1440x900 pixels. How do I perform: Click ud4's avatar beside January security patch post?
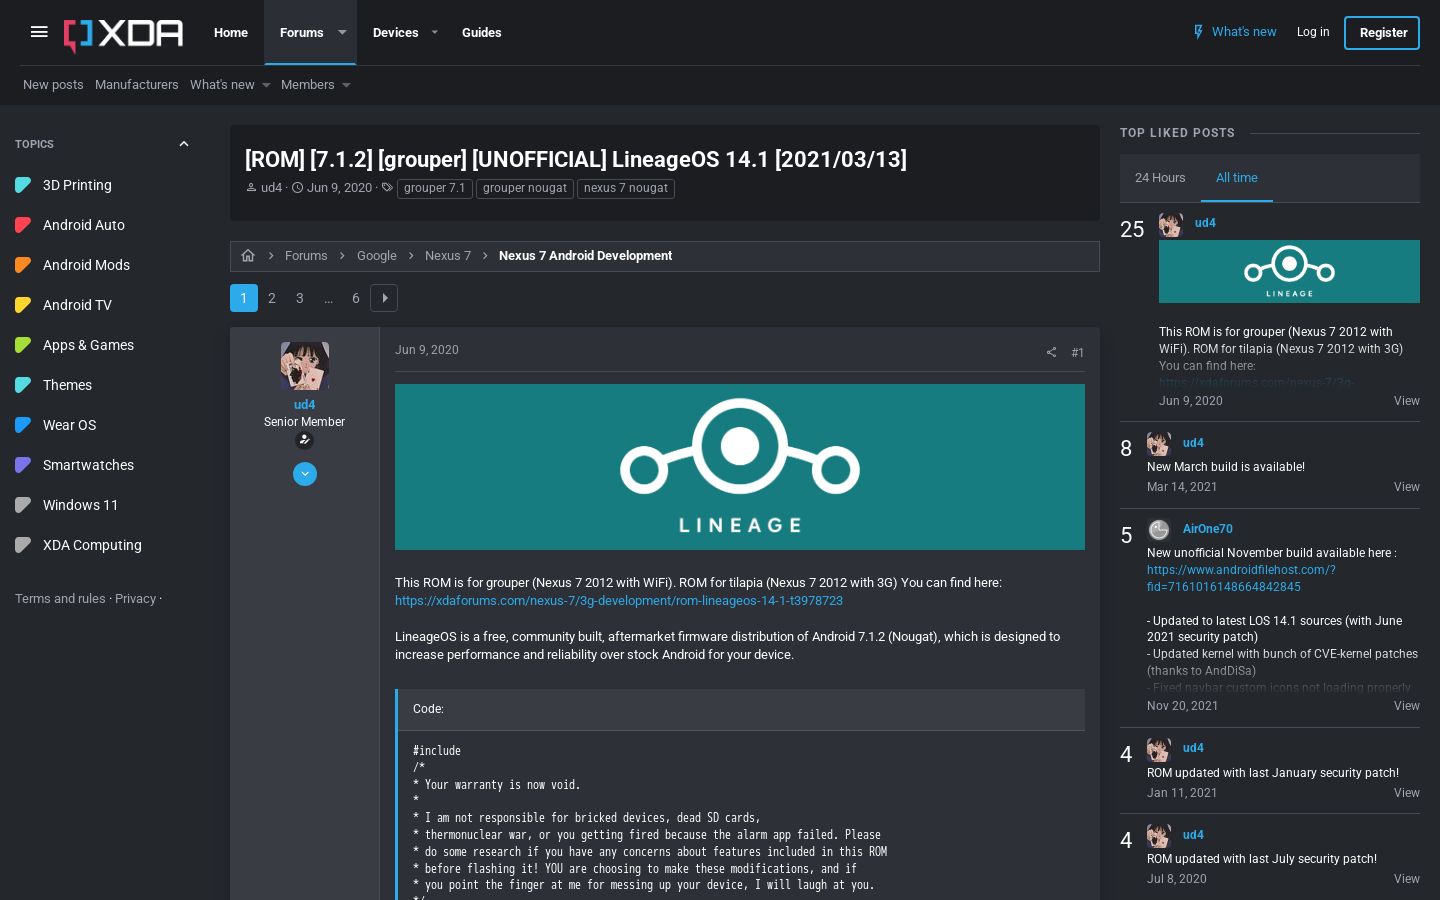(x=1159, y=749)
